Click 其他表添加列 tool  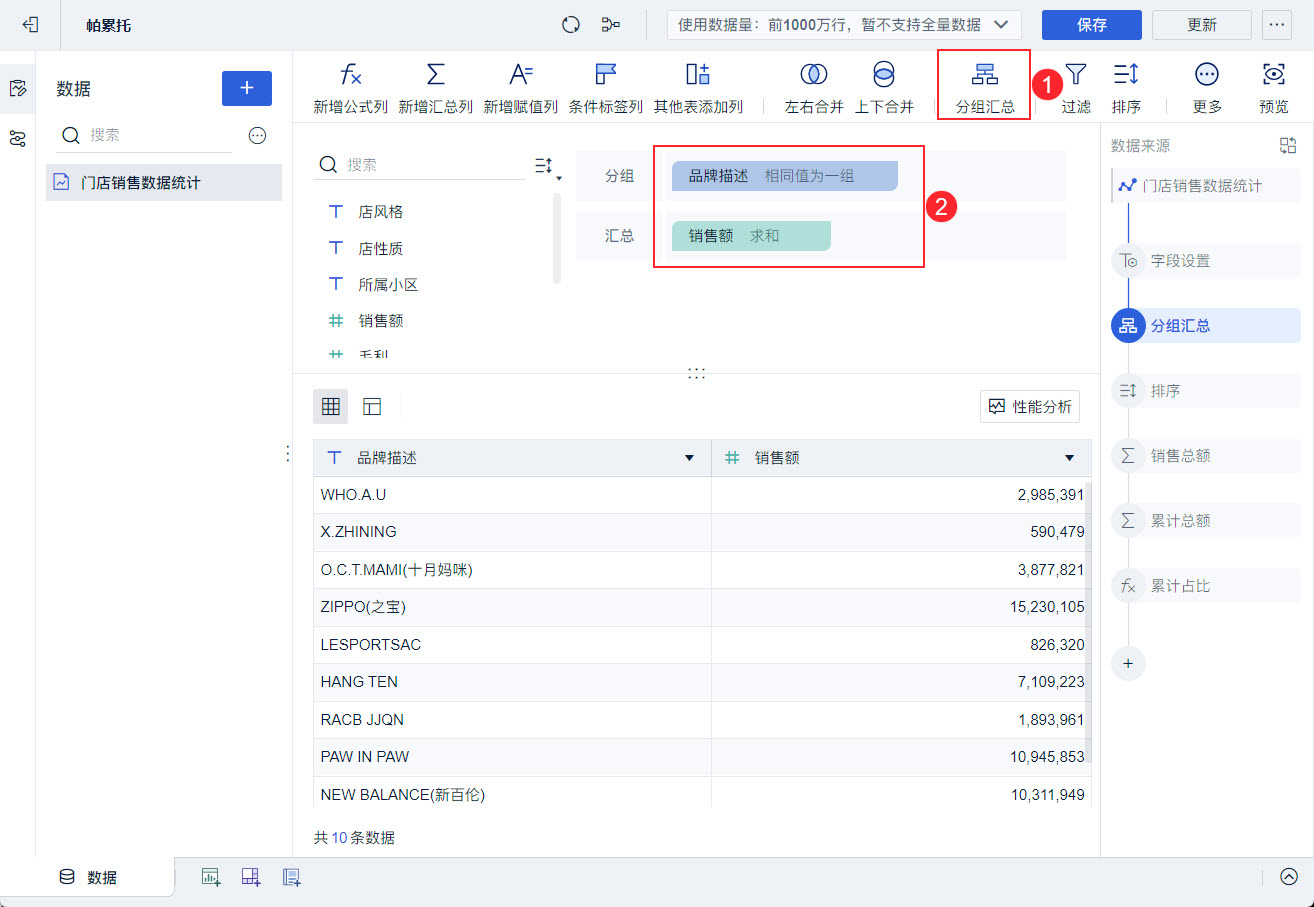pos(698,89)
